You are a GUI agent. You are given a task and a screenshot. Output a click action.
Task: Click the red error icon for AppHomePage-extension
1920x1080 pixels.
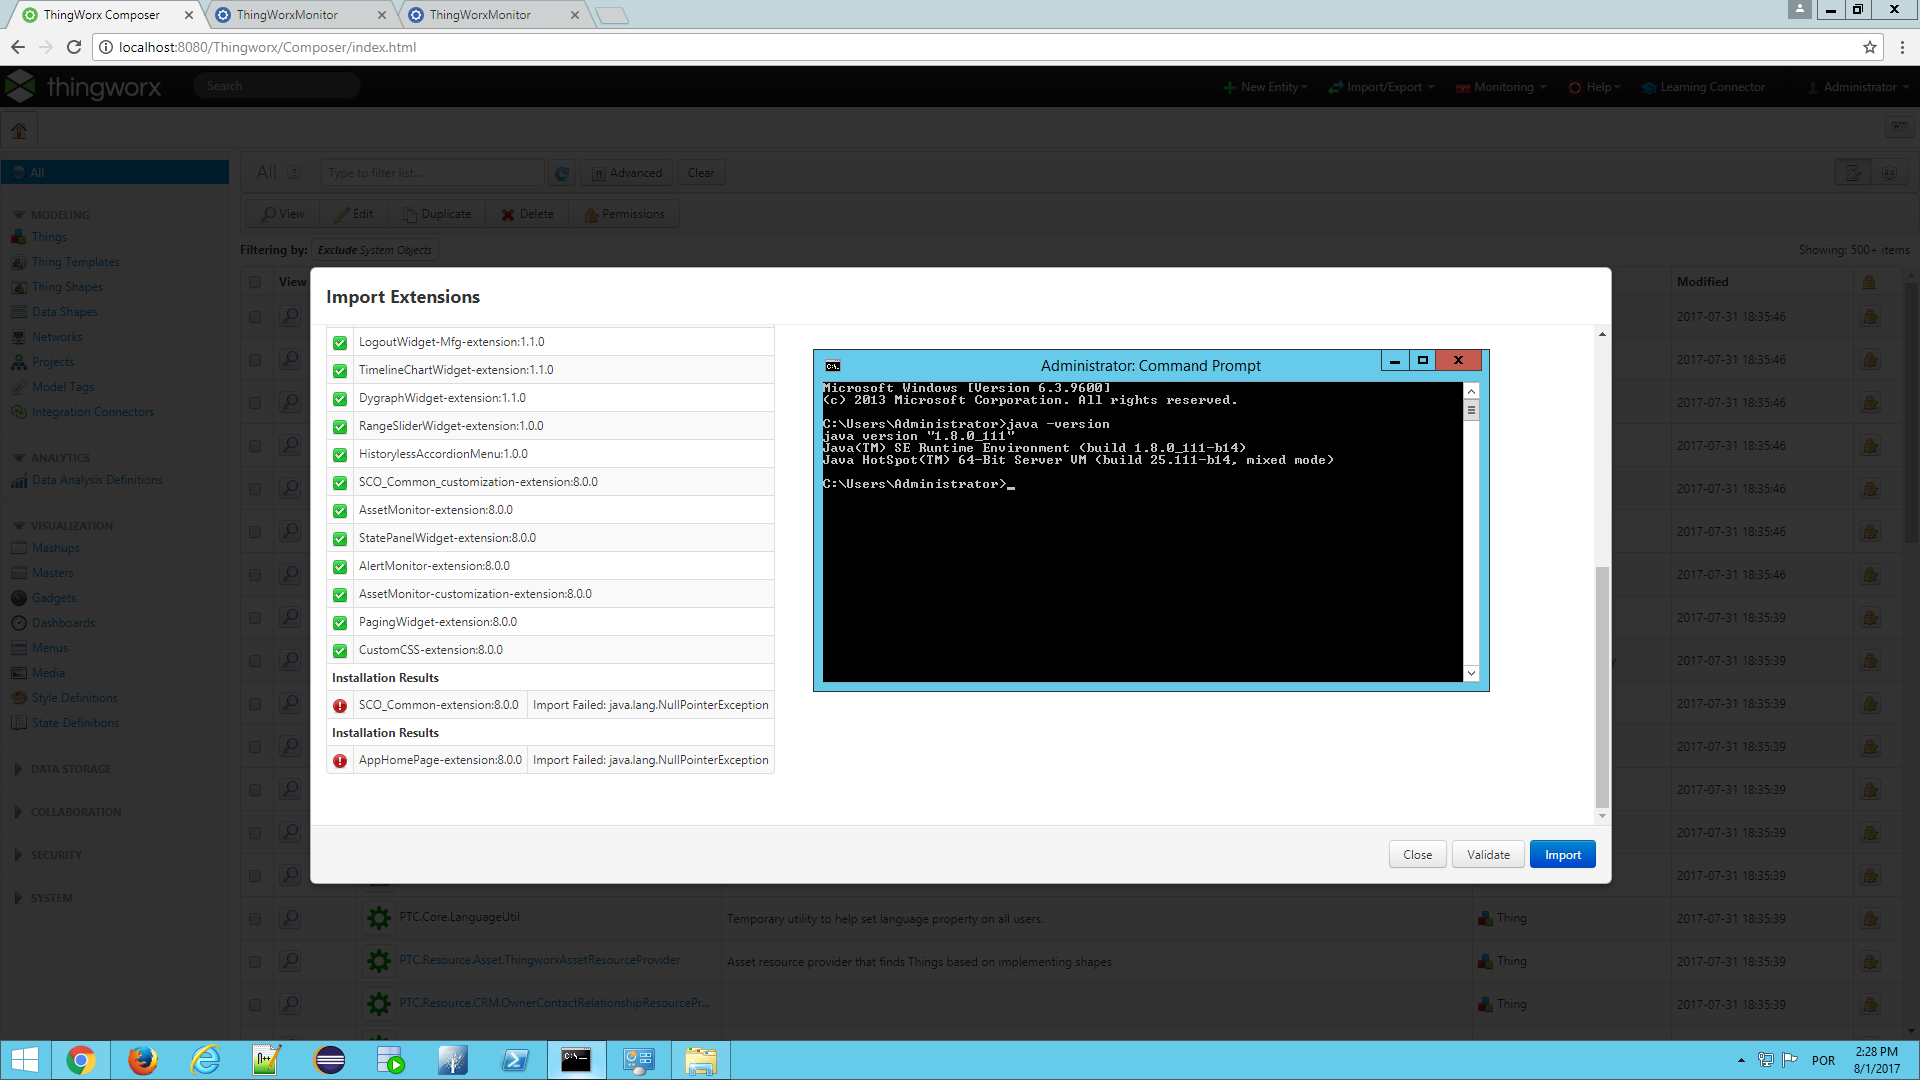(340, 761)
